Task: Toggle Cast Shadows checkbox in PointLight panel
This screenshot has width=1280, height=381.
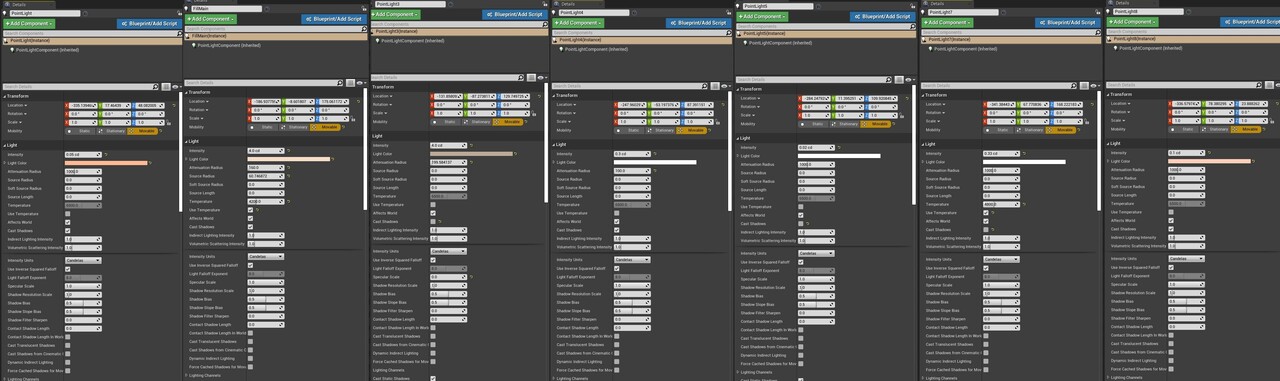Action: click(x=68, y=230)
